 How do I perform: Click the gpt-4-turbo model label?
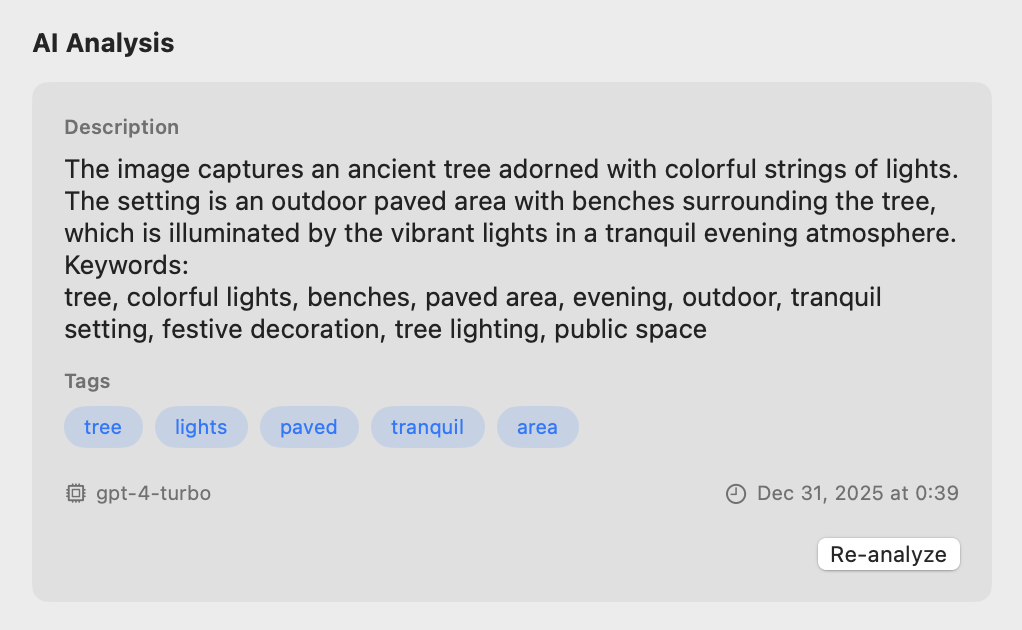point(153,493)
